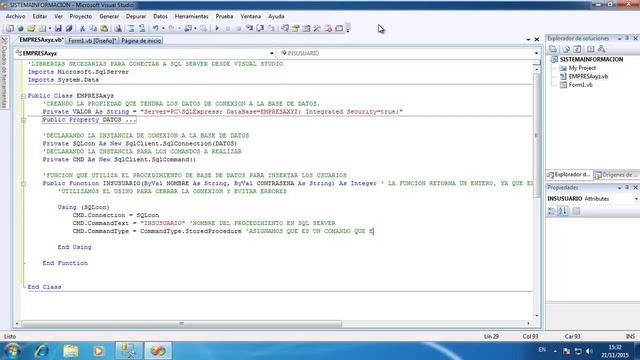
Task: Open the Cuadro de herramientas side tab
Action: coord(4,72)
